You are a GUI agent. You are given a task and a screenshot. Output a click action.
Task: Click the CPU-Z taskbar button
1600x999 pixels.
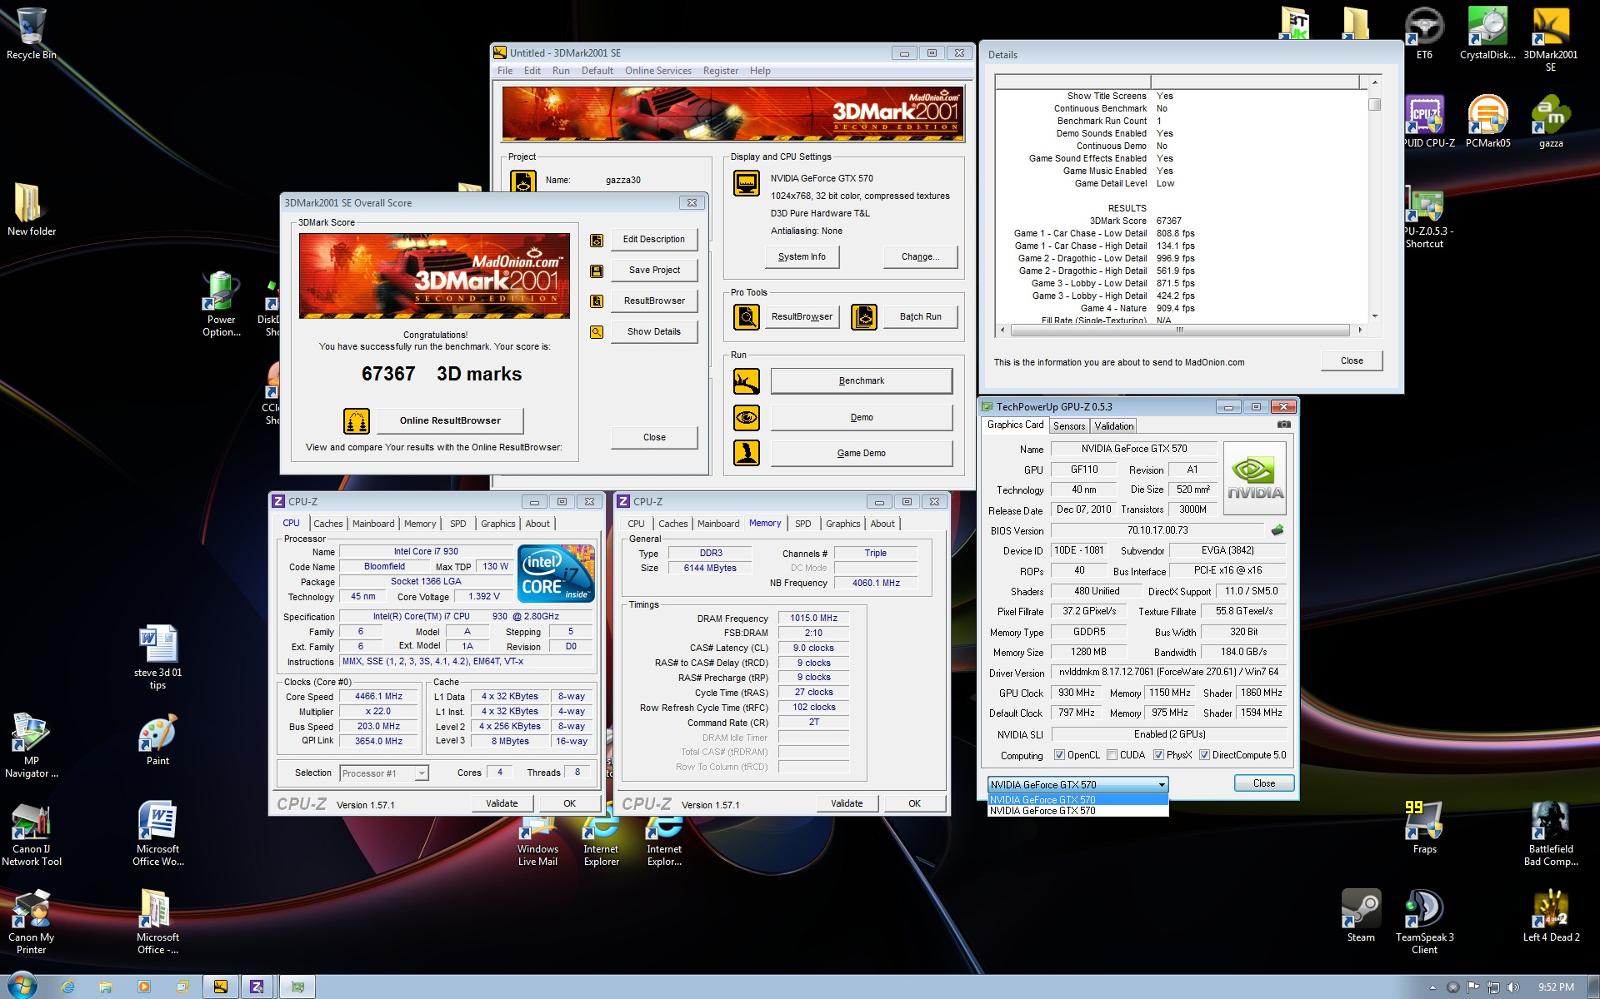(x=257, y=987)
